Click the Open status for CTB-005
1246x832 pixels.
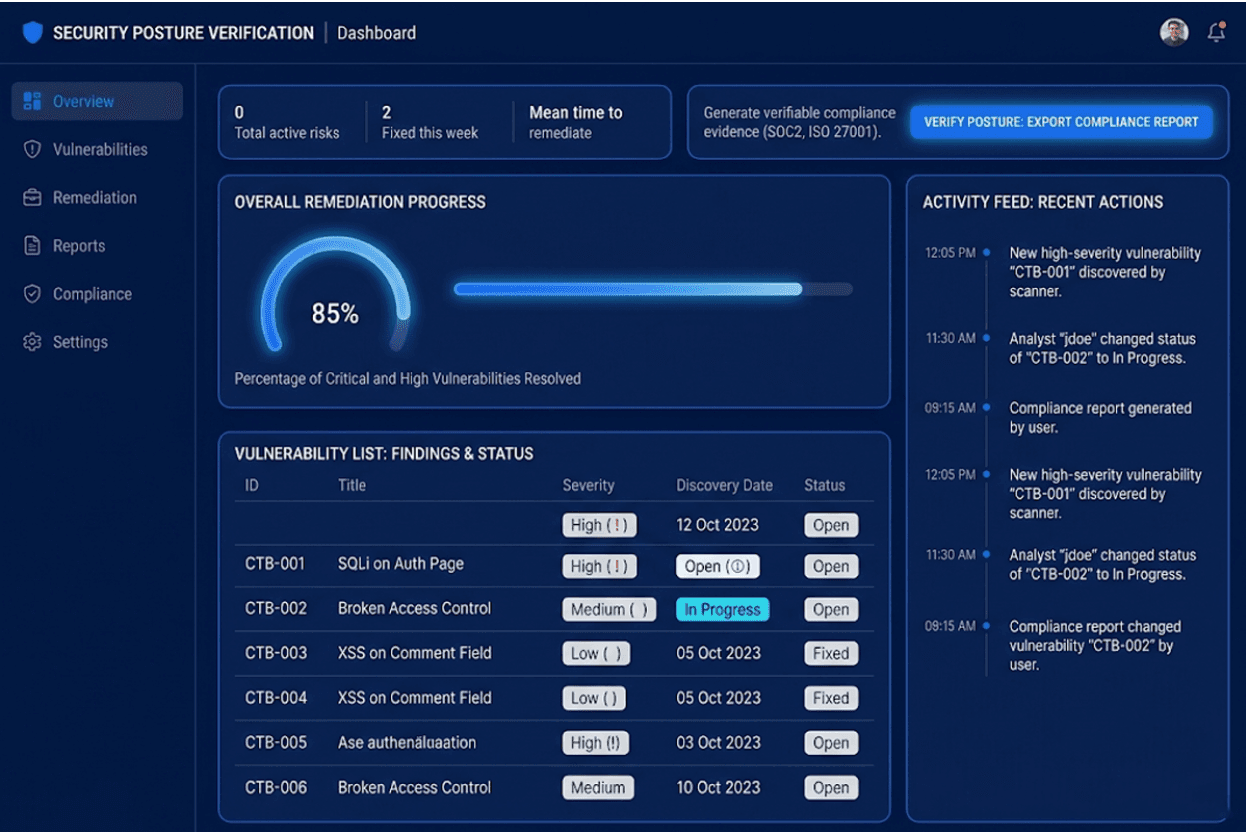click(831, 743)
